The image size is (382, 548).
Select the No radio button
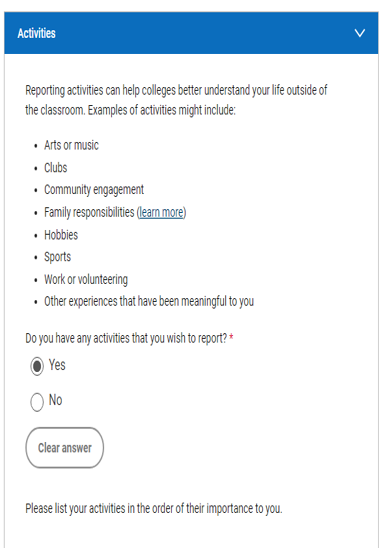tap(37, 402)
